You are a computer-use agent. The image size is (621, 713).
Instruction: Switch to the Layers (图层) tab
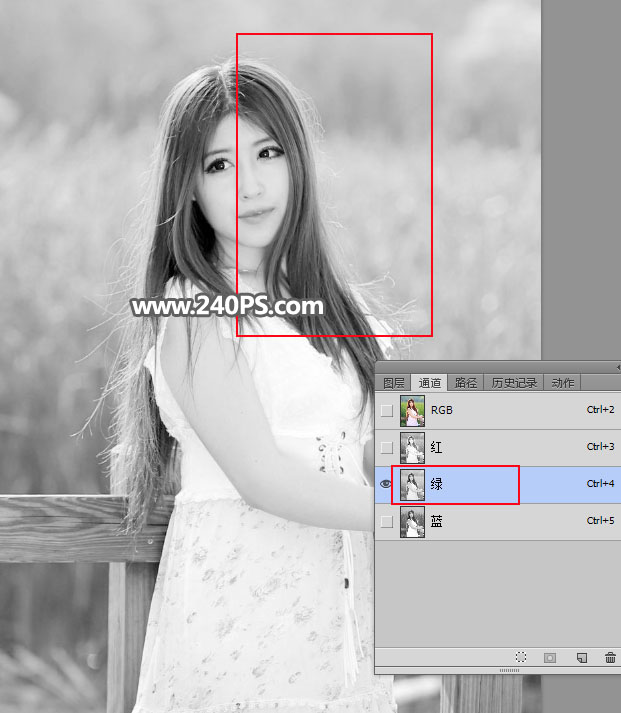[394, 383]
